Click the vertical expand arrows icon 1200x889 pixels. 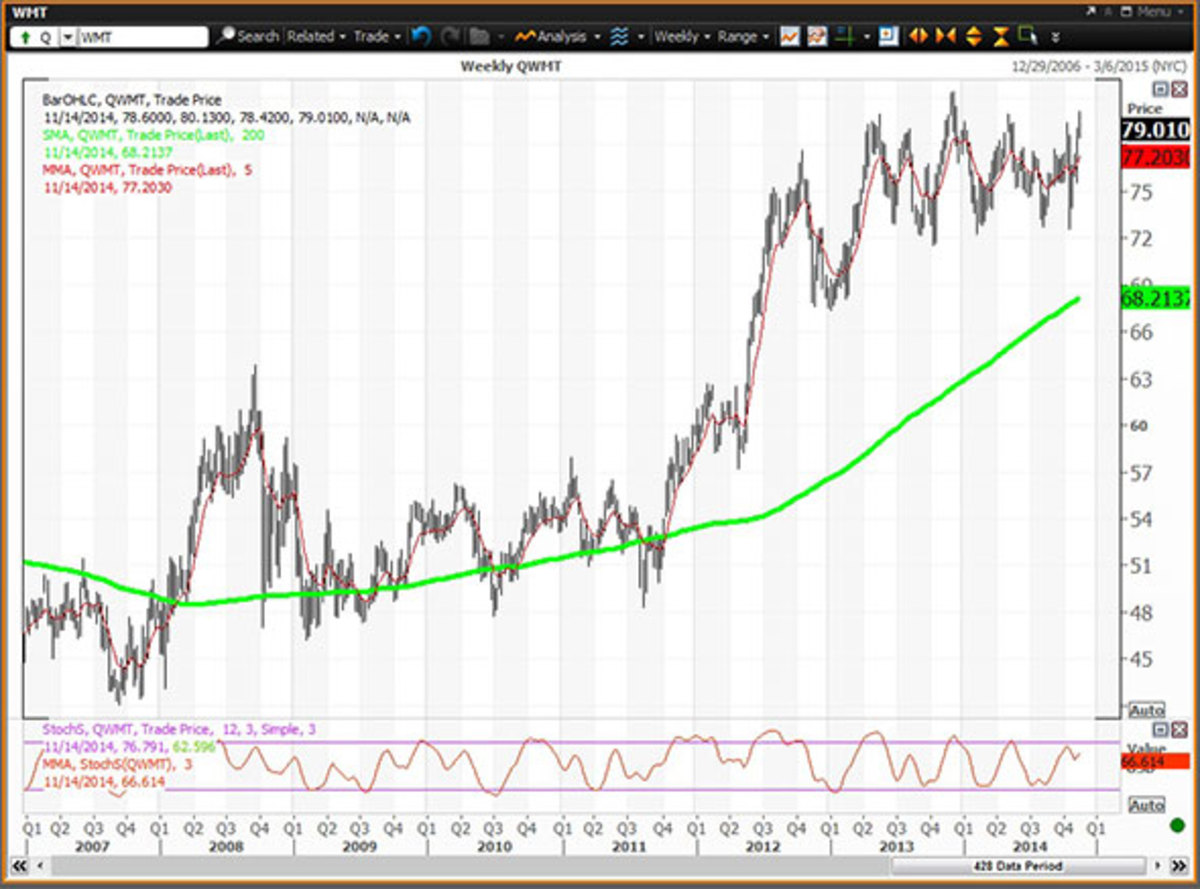point(973,37)
